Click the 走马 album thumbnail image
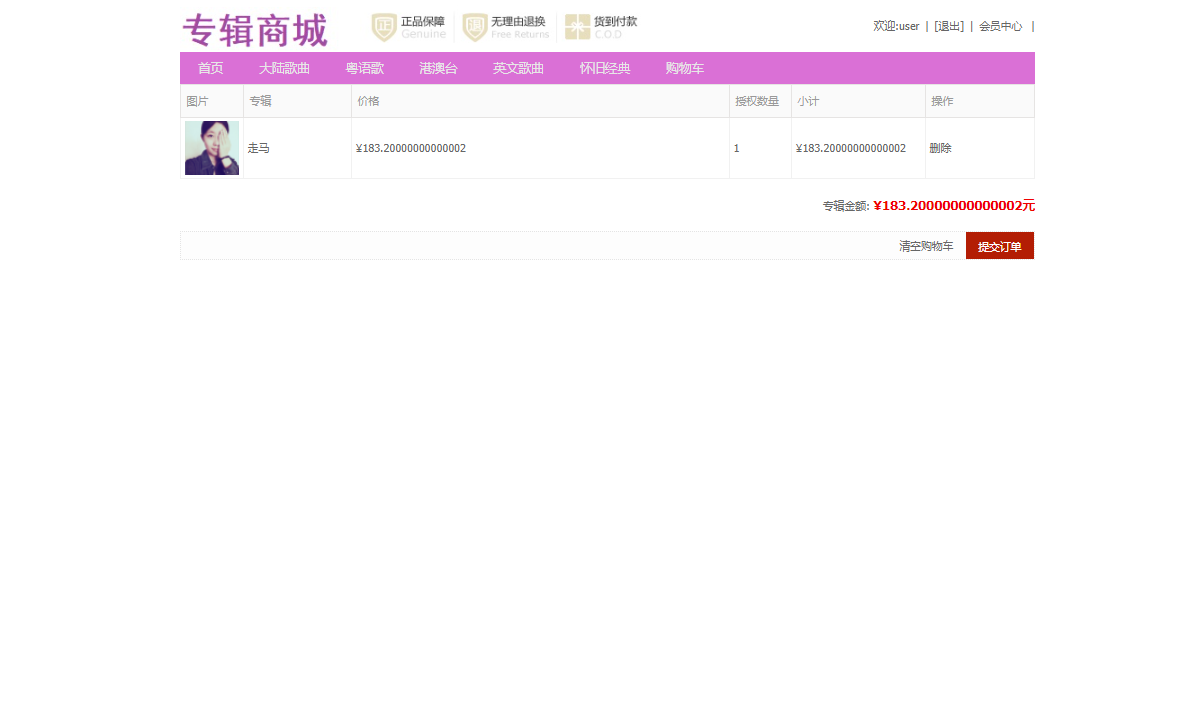 (211, 147)
